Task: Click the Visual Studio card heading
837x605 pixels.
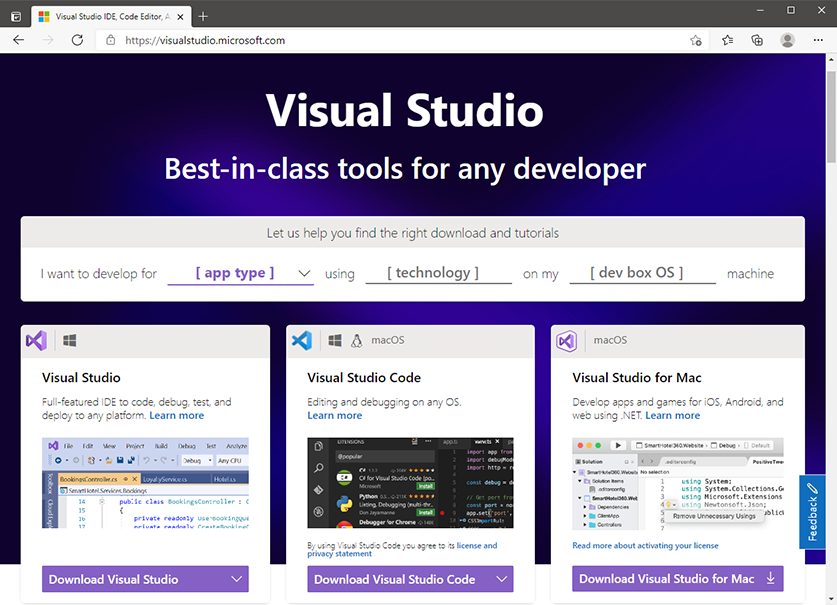Action: click(81, 378)
